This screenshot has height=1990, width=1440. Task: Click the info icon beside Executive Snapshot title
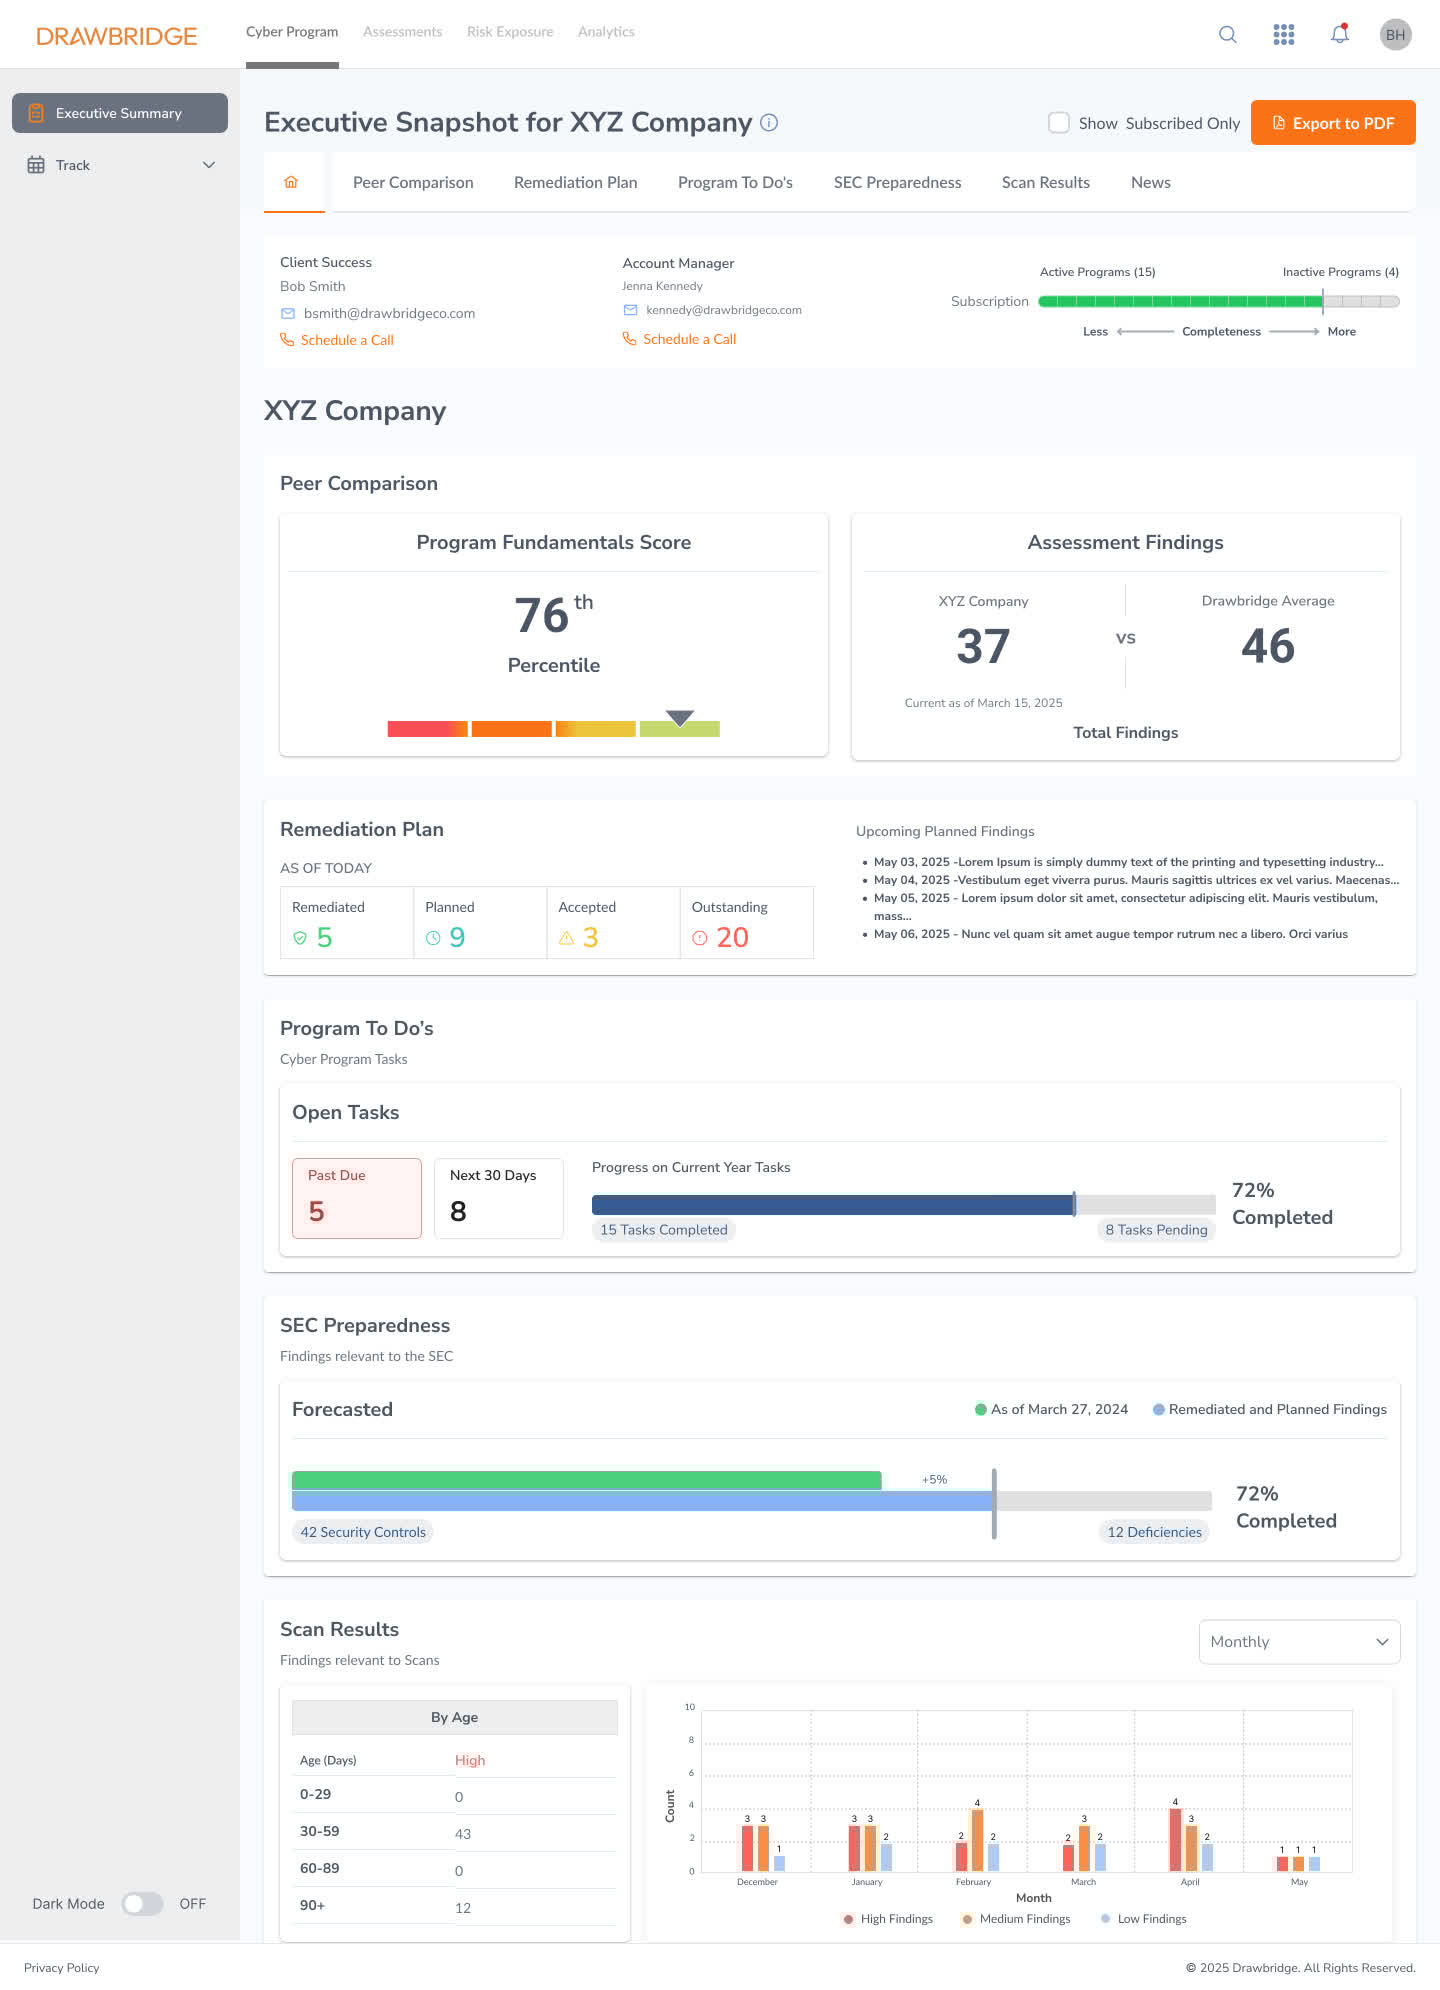[769, 123]
